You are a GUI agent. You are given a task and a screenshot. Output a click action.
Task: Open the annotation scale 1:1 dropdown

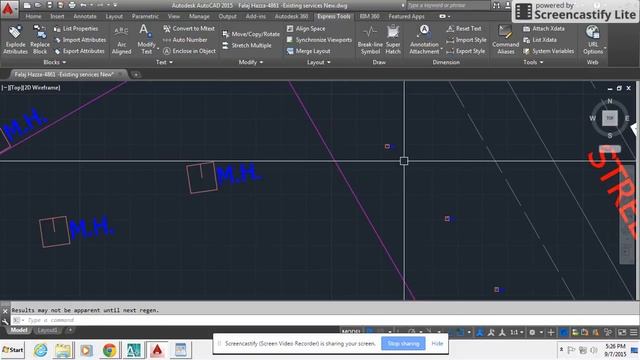516,332
